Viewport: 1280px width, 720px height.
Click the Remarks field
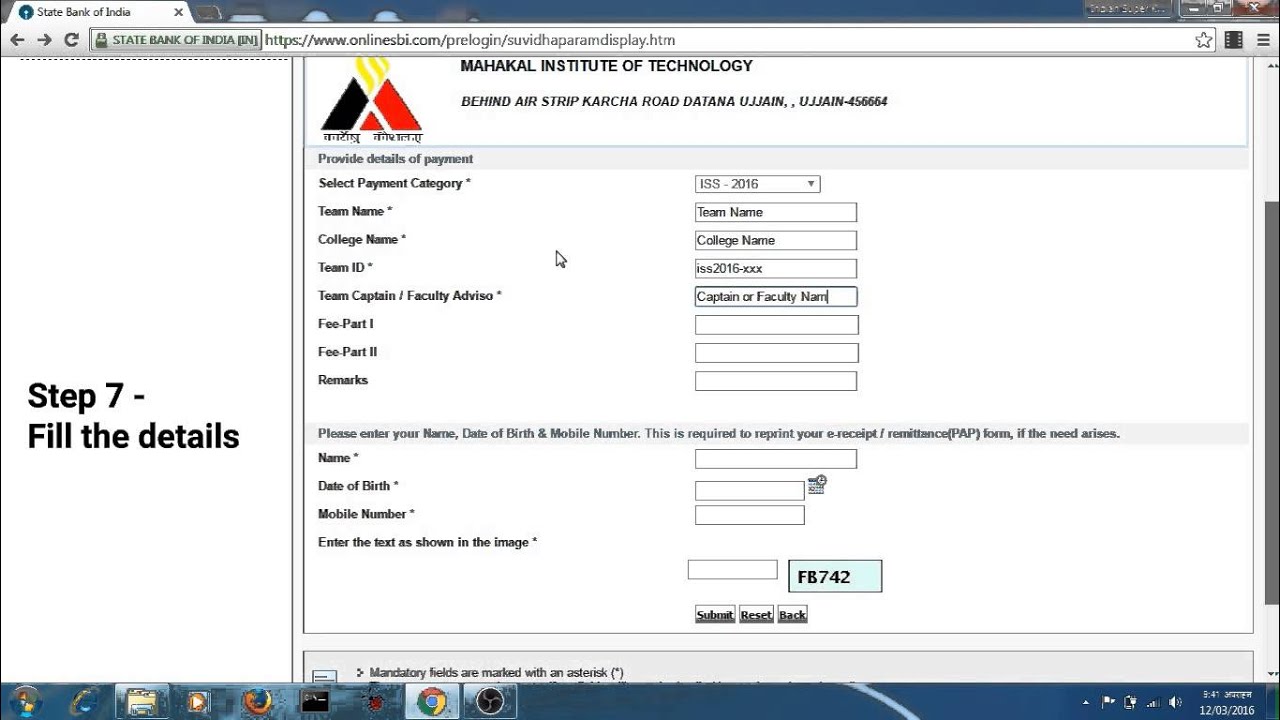pos(776,380)
